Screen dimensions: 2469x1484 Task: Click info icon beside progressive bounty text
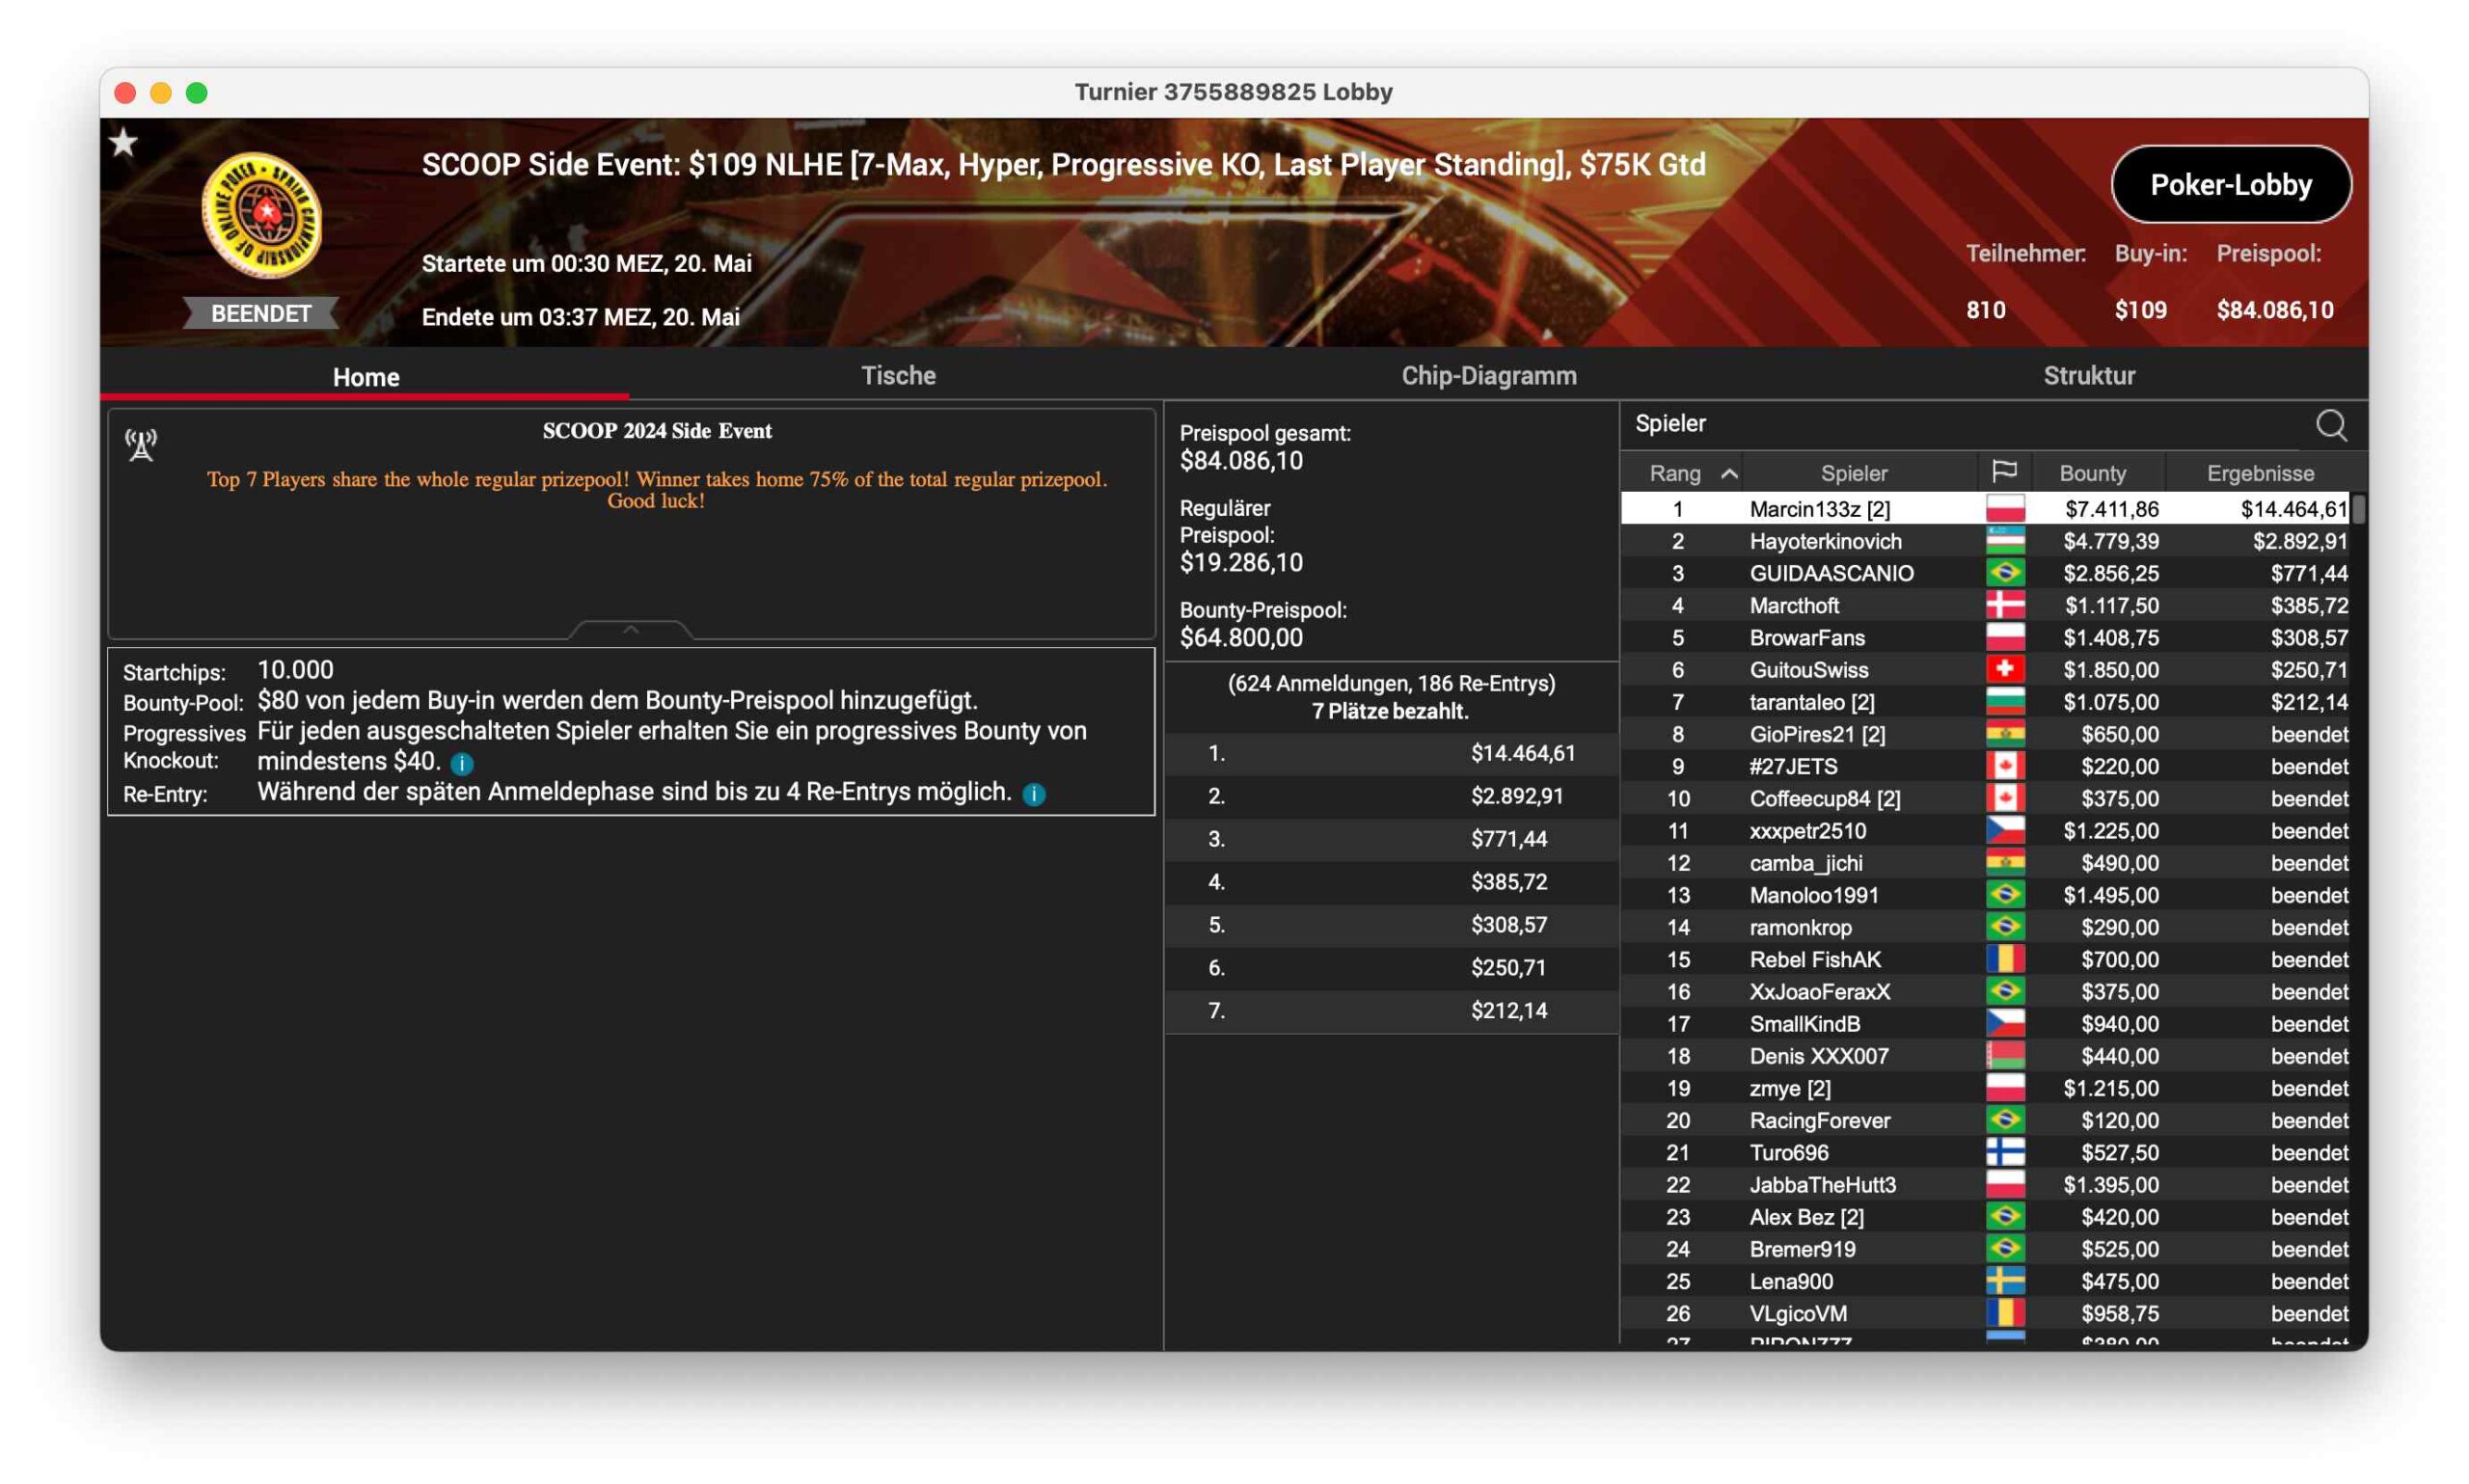point(462,764)
